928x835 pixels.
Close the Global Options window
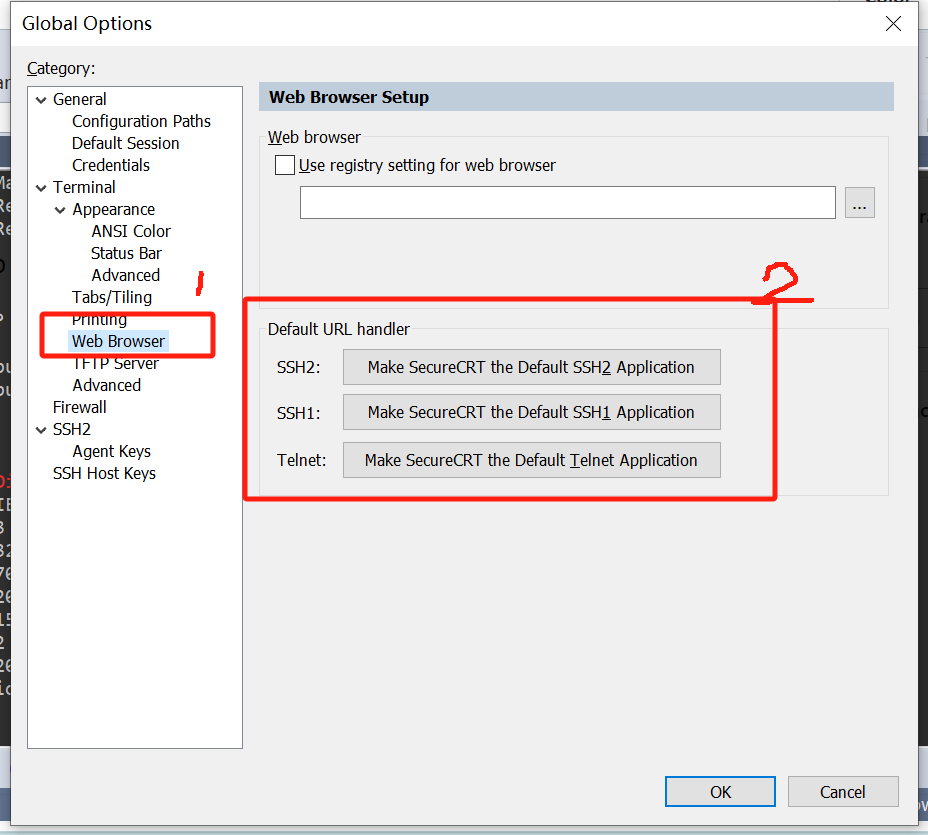pyautogui.click(x=893, y=23)
